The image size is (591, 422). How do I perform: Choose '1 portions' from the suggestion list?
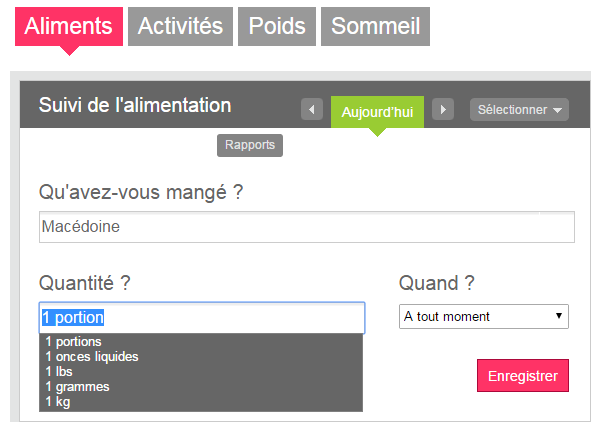click(201, 342)
